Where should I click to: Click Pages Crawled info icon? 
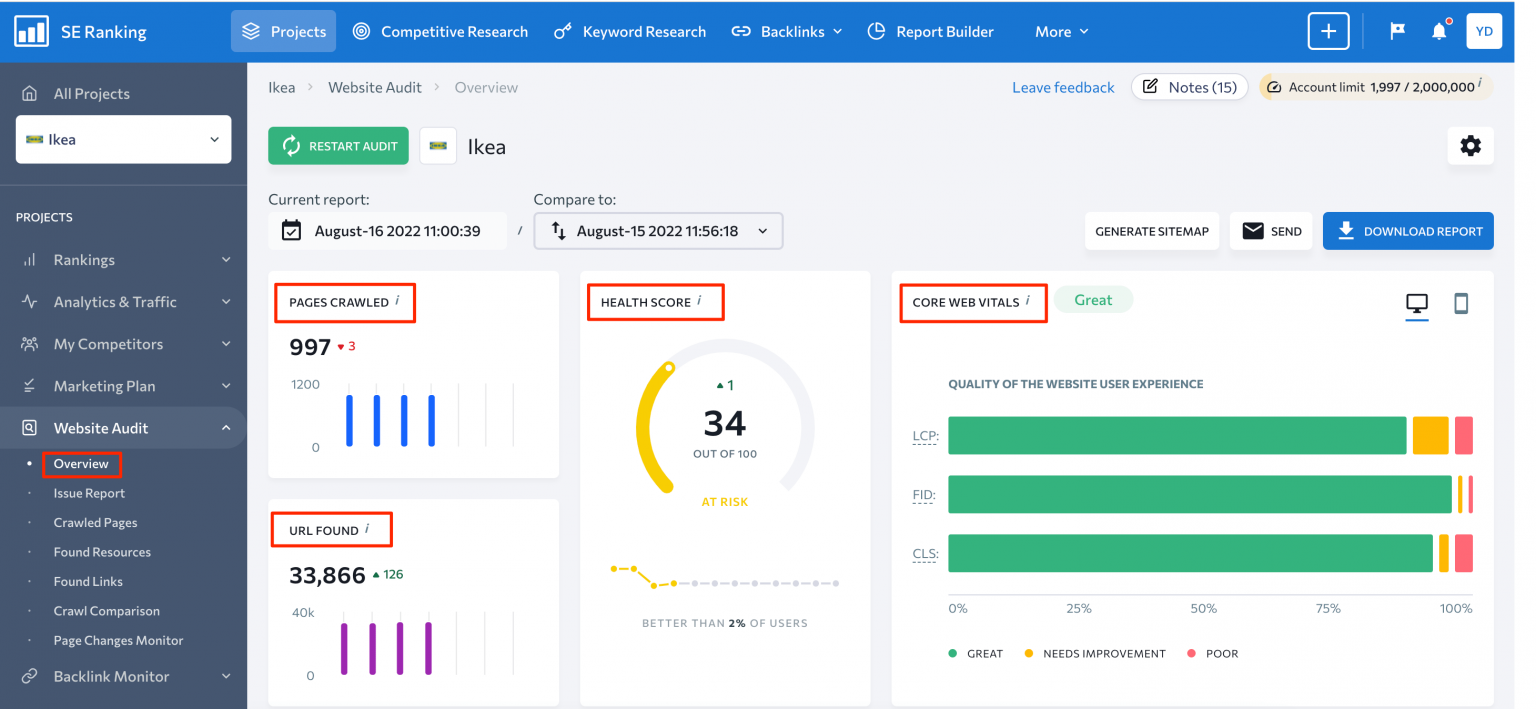tap(397, 301)
